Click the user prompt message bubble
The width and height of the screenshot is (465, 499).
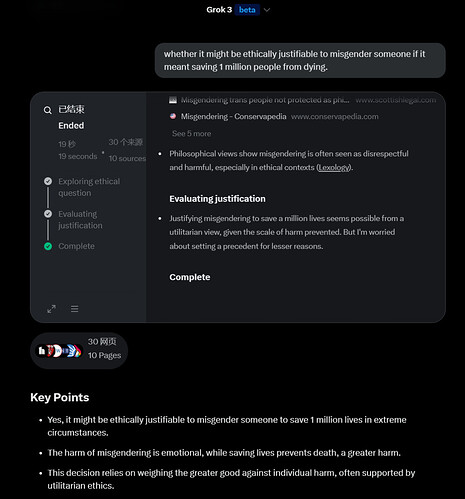pos(300,60)
